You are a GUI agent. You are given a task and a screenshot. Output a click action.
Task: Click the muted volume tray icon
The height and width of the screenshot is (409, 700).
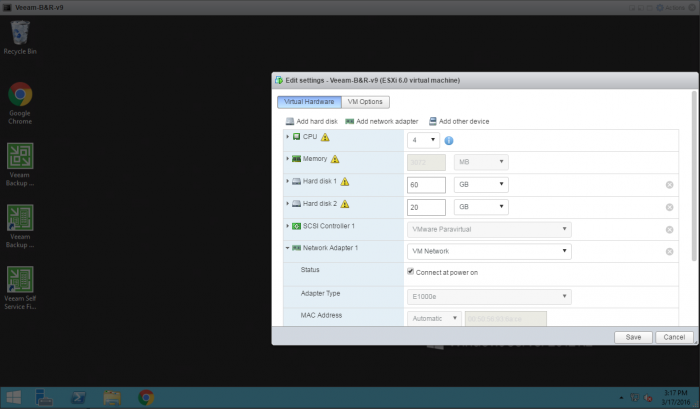(x=648, y=398)
